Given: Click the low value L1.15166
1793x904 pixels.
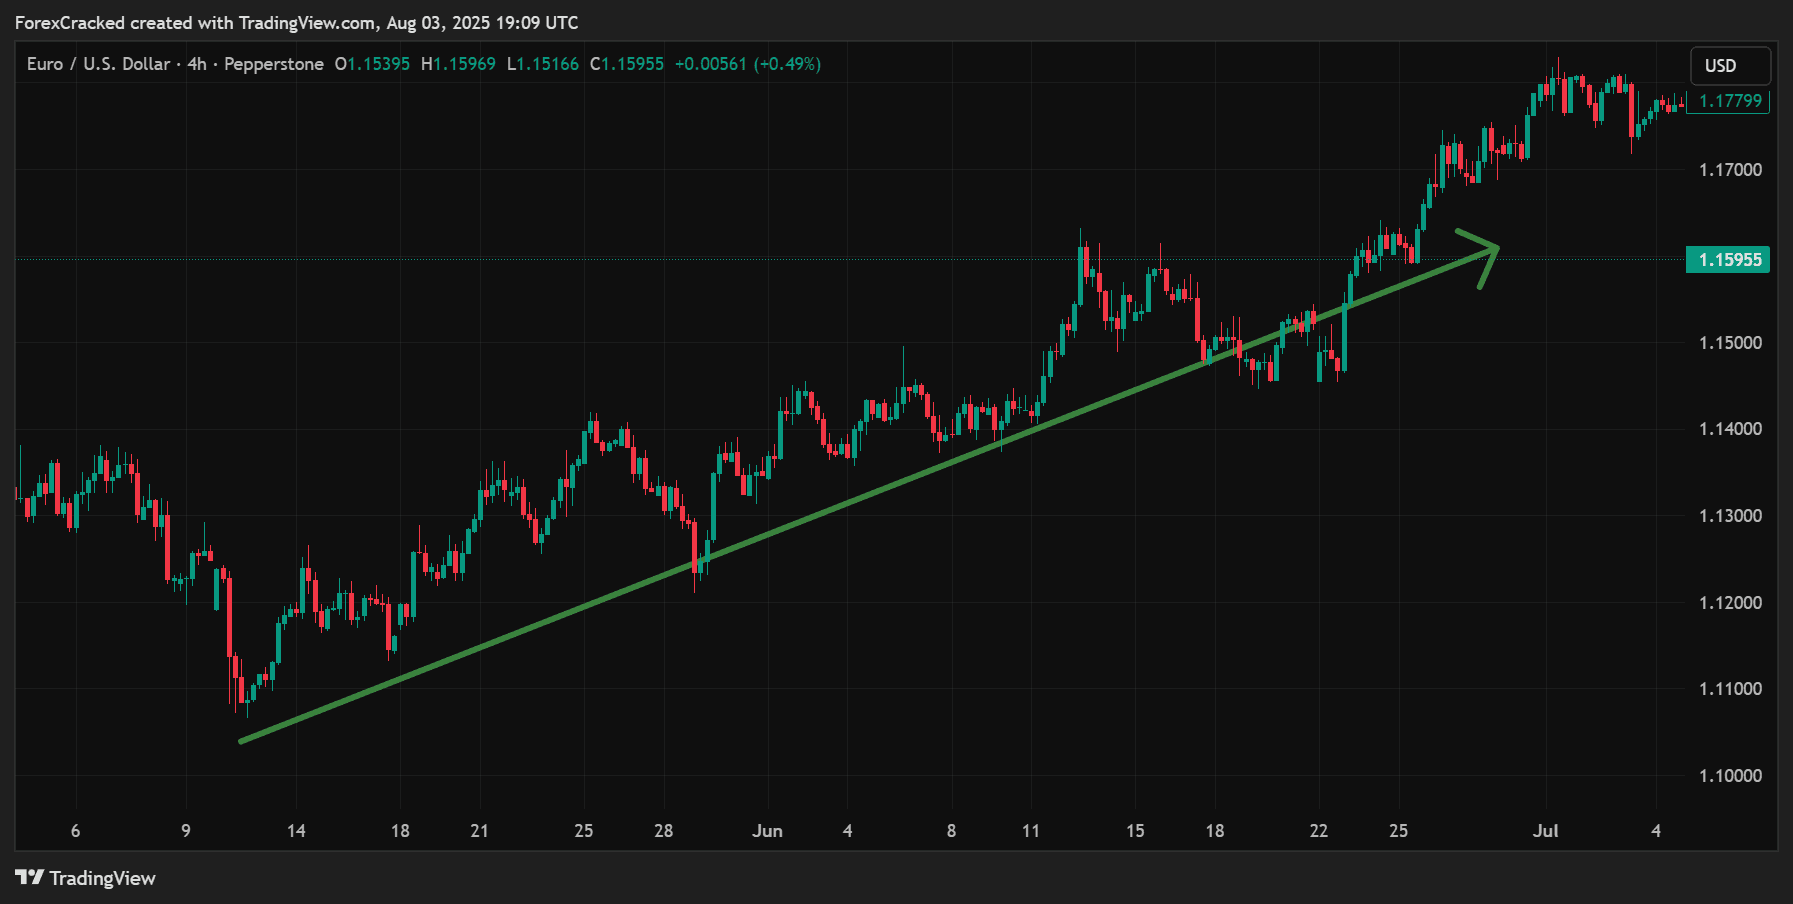Looking at the screenshot, I should point(541,63).
